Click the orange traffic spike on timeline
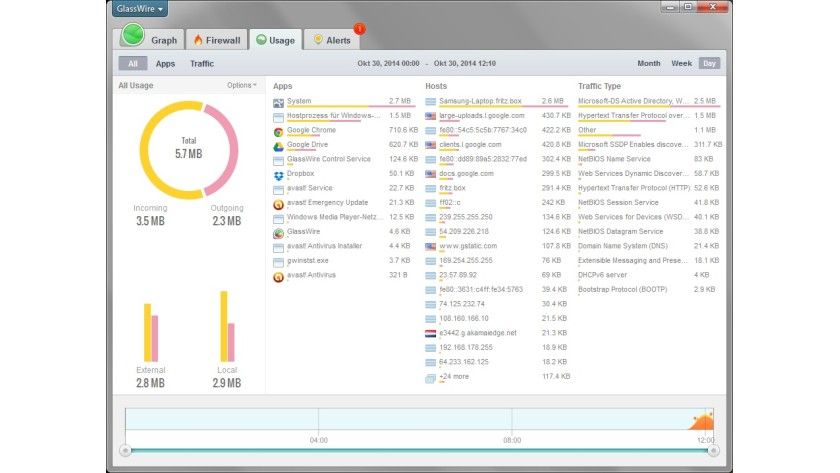Screen dimensions: 840x473 pyautogui.click(x=701, y=422)
